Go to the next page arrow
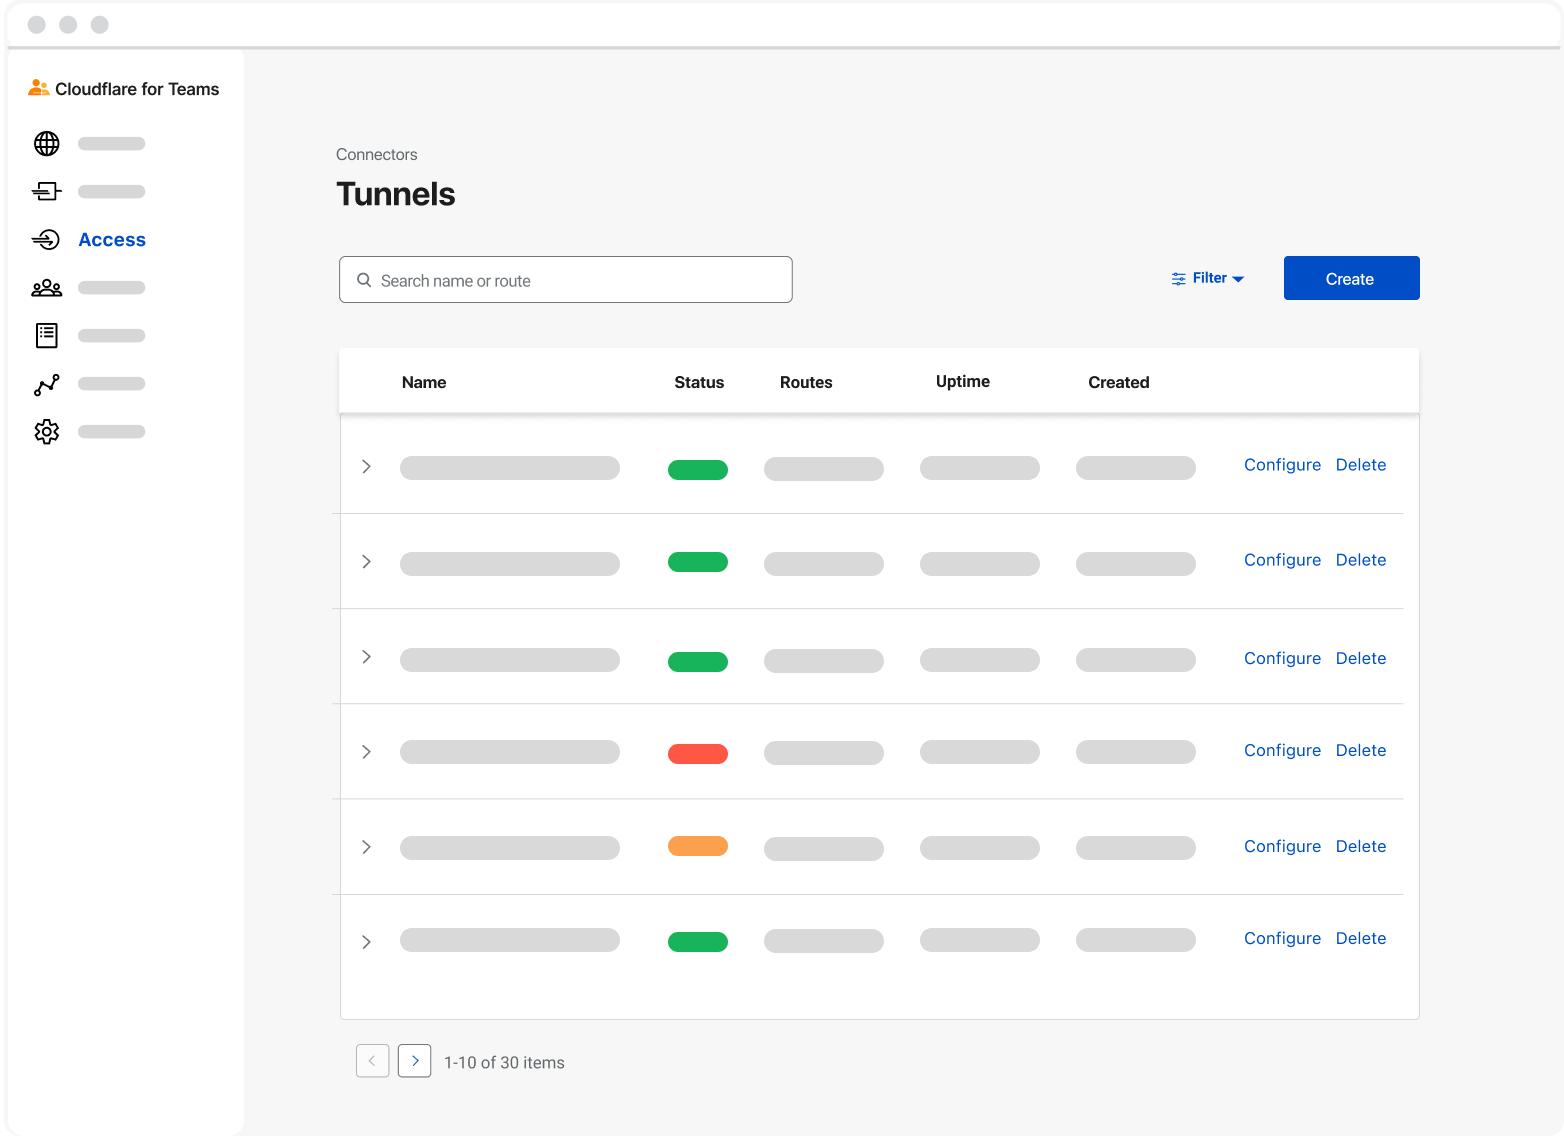This screenshot has width=1564, height=1136. (414, 1061)
